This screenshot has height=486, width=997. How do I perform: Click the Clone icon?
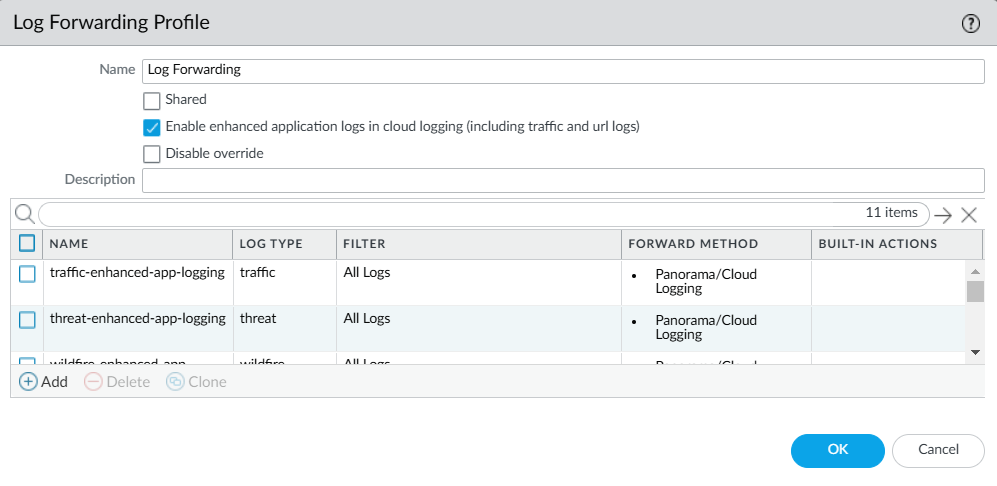(x=175, y=382)
